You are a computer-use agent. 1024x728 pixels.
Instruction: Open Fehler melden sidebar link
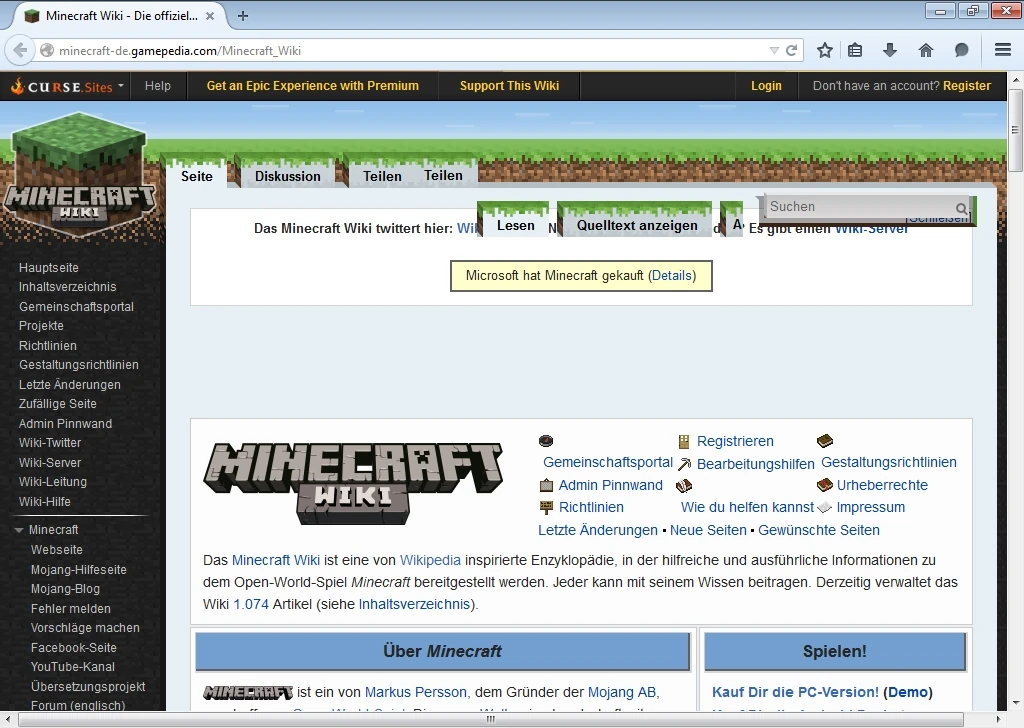(71, 609)
